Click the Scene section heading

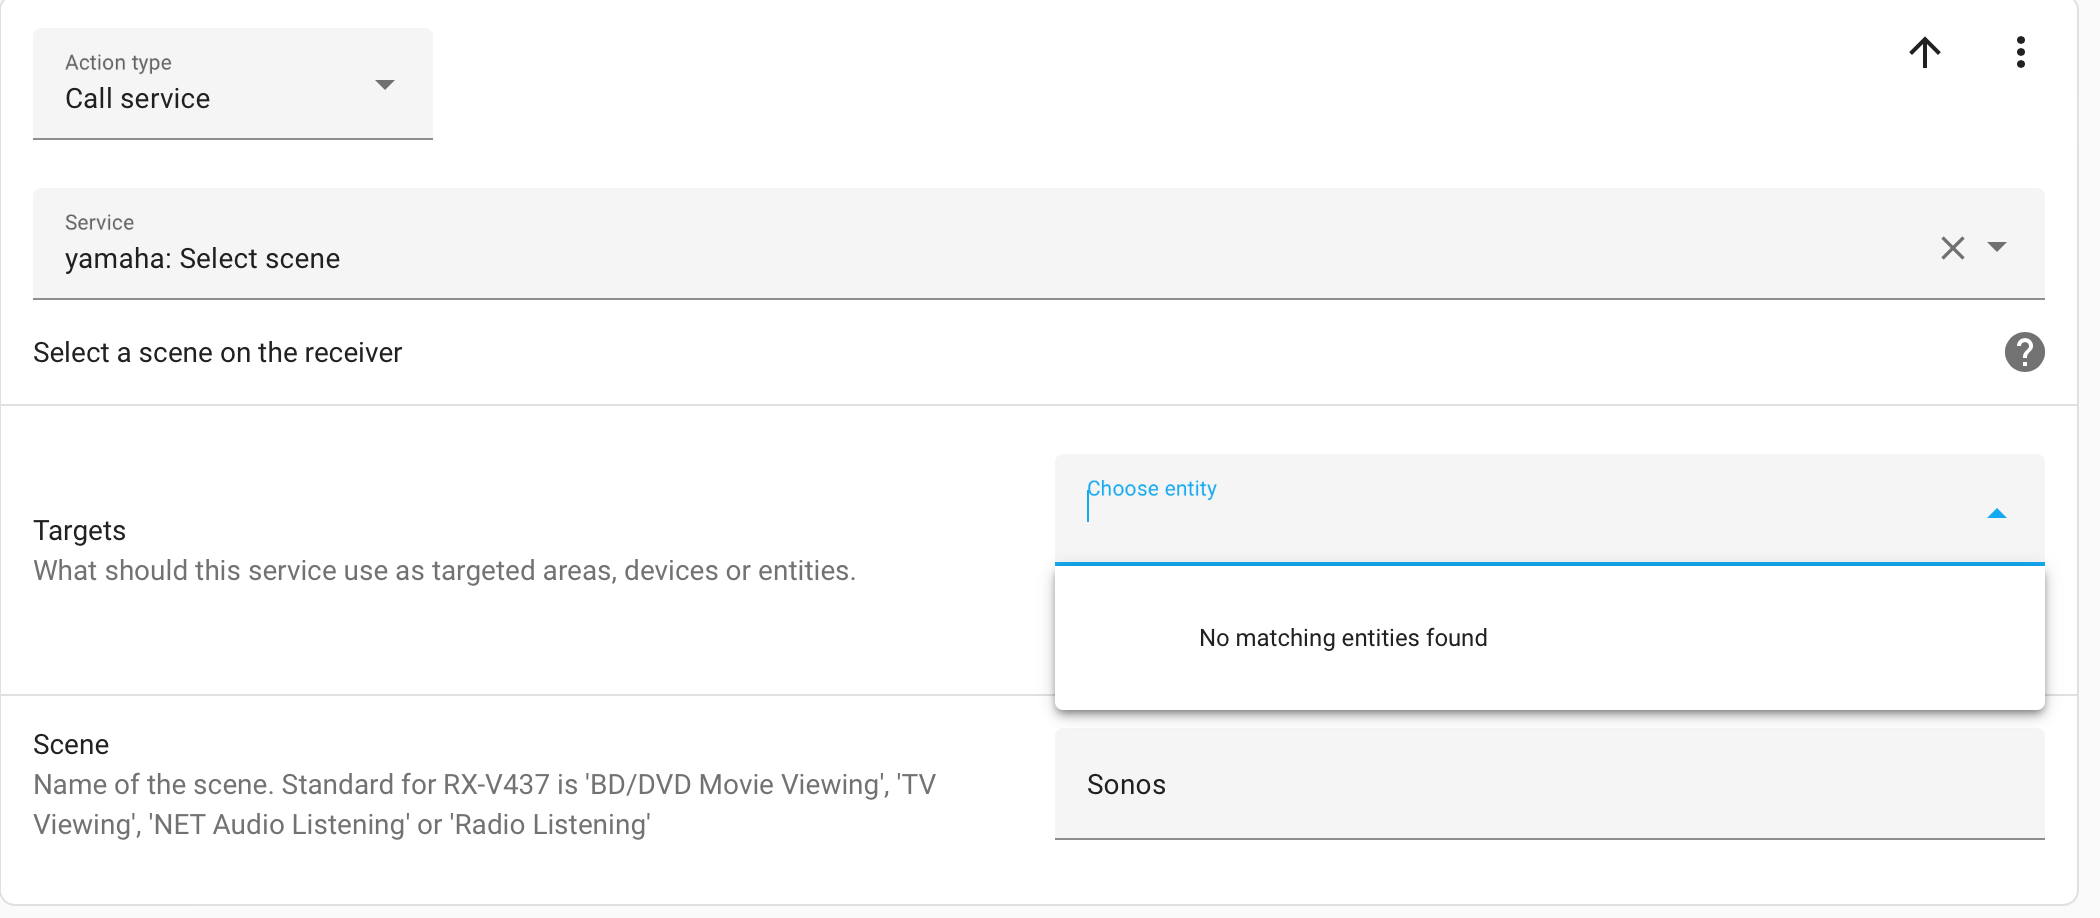(x=71, y=744)
